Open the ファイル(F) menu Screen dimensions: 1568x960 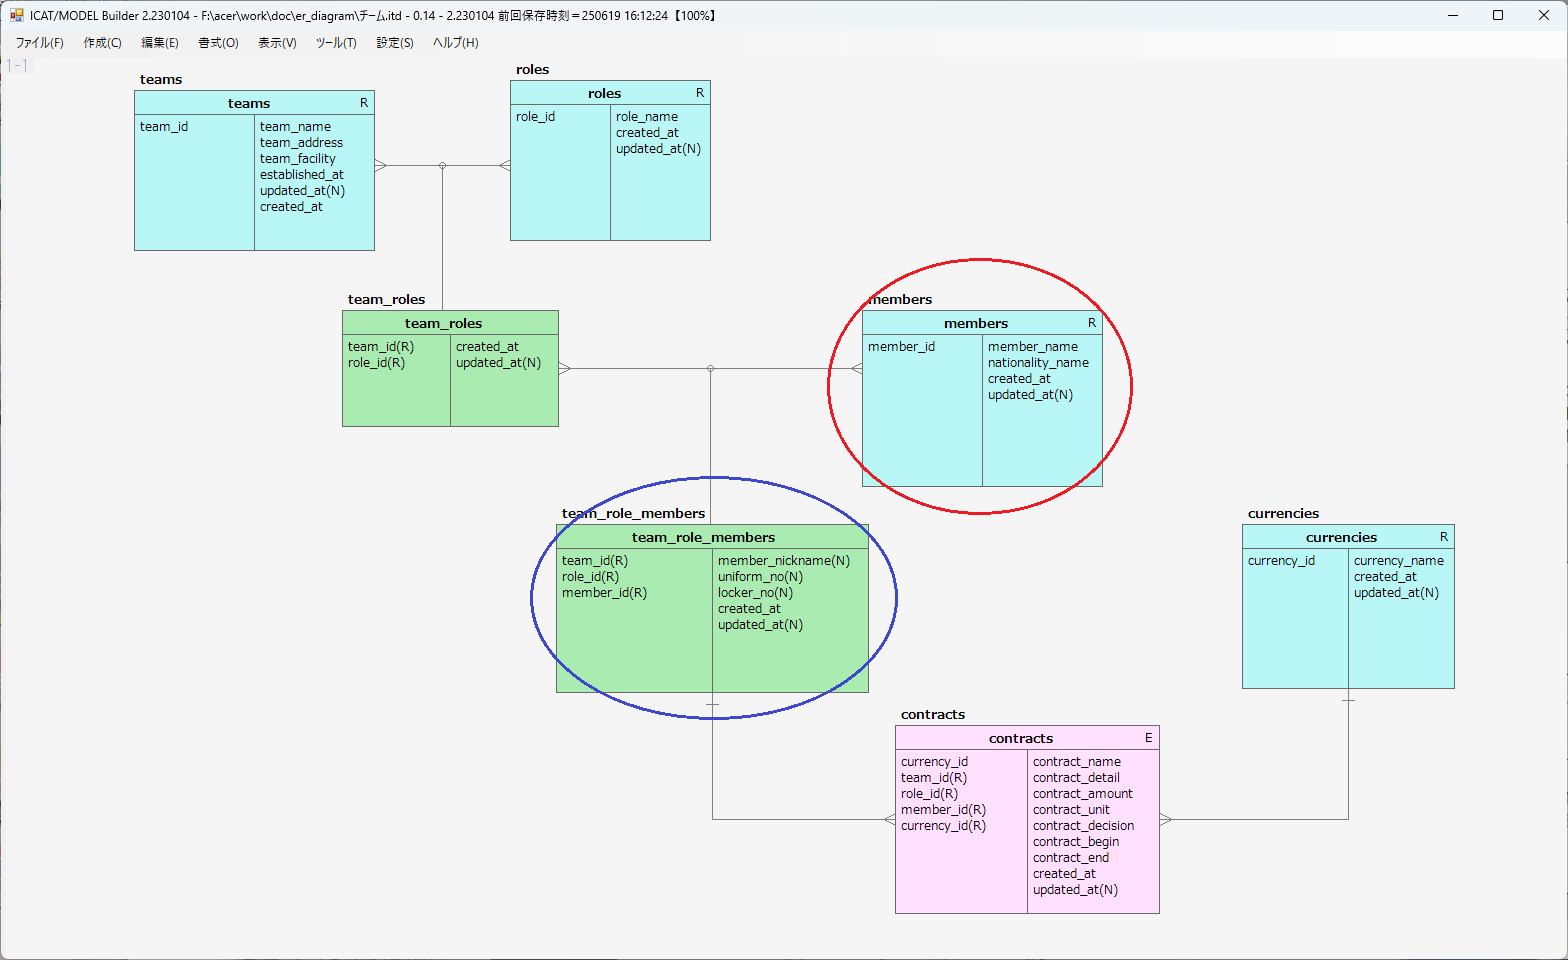point(39,43)
